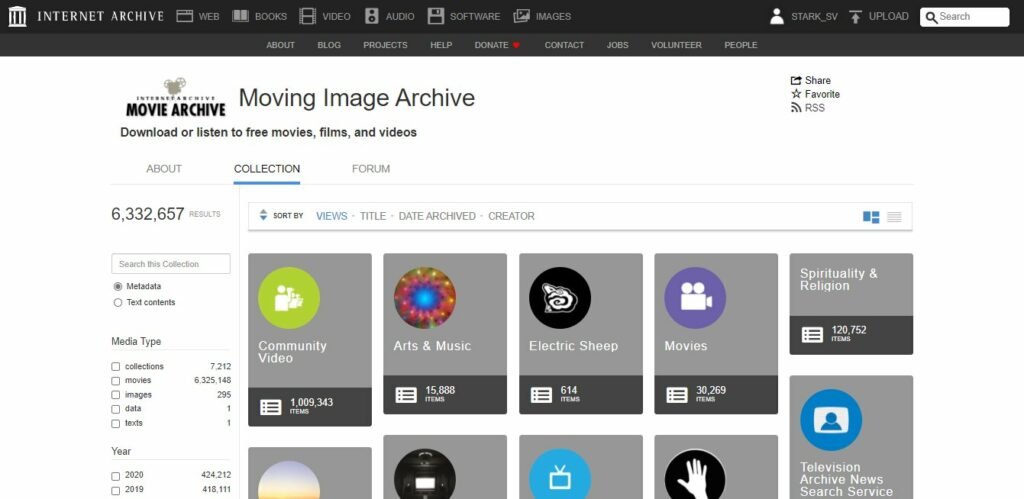Viewport: 1024px width, 499px height.
Task: Open the Help menu link
Action: click(x=441, y=45)
